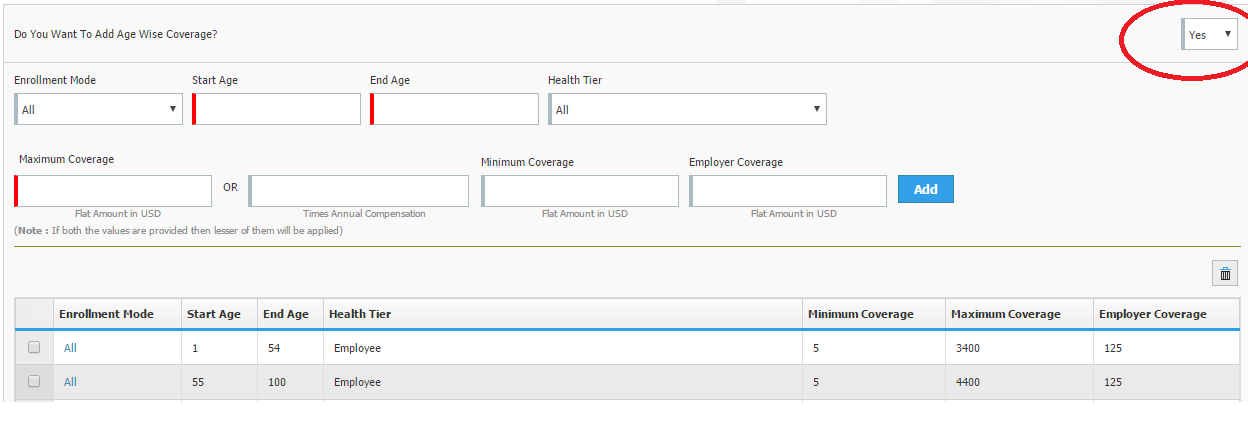Click the Employer Coverage input field
Screen dimensions: 1248x426
(788, 191)
